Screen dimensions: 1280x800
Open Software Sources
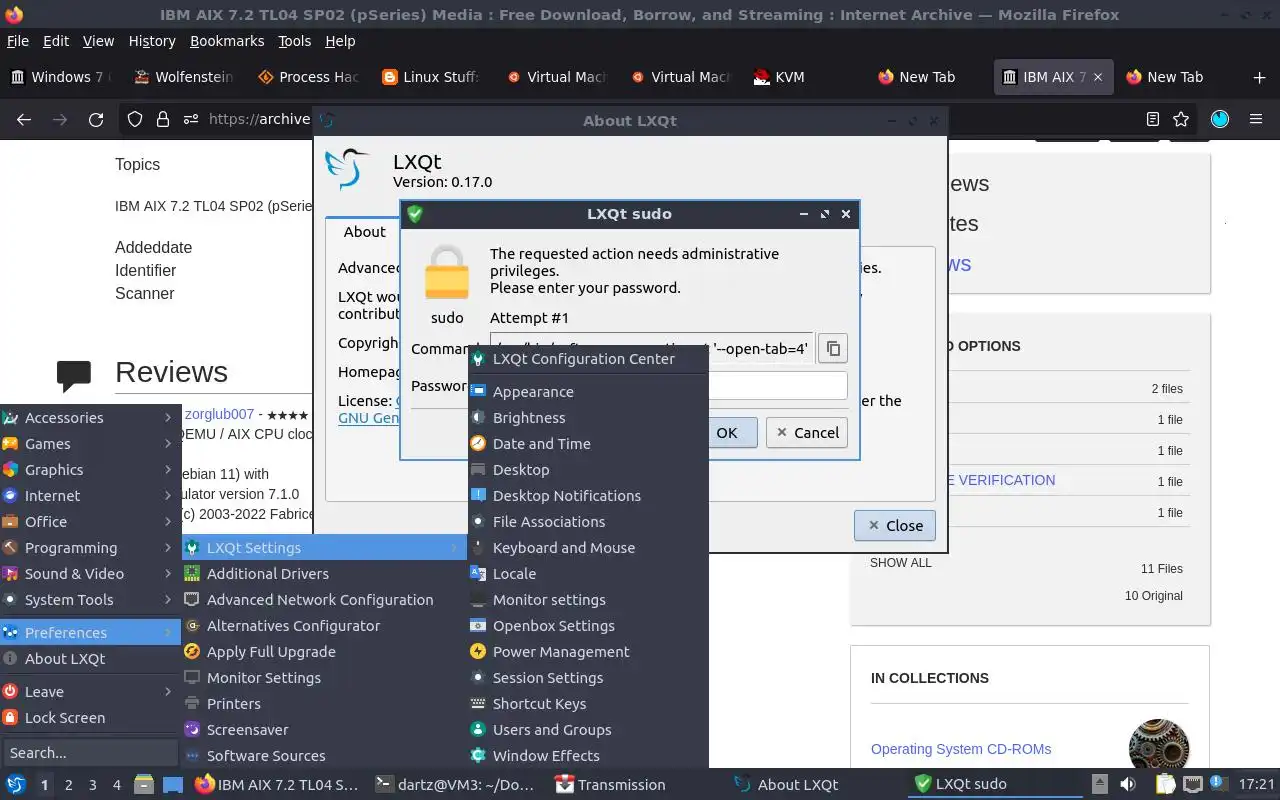point(325,756)
